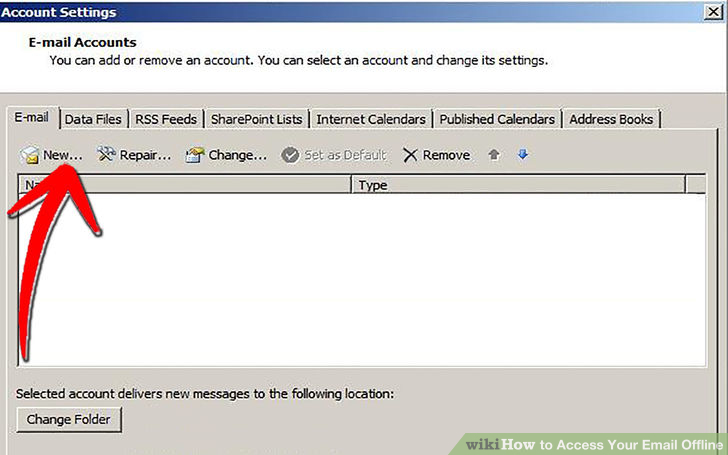This screenshot has height=455, width=728.
Task: Move account down with blue arrow
Action: click(523, 154)
